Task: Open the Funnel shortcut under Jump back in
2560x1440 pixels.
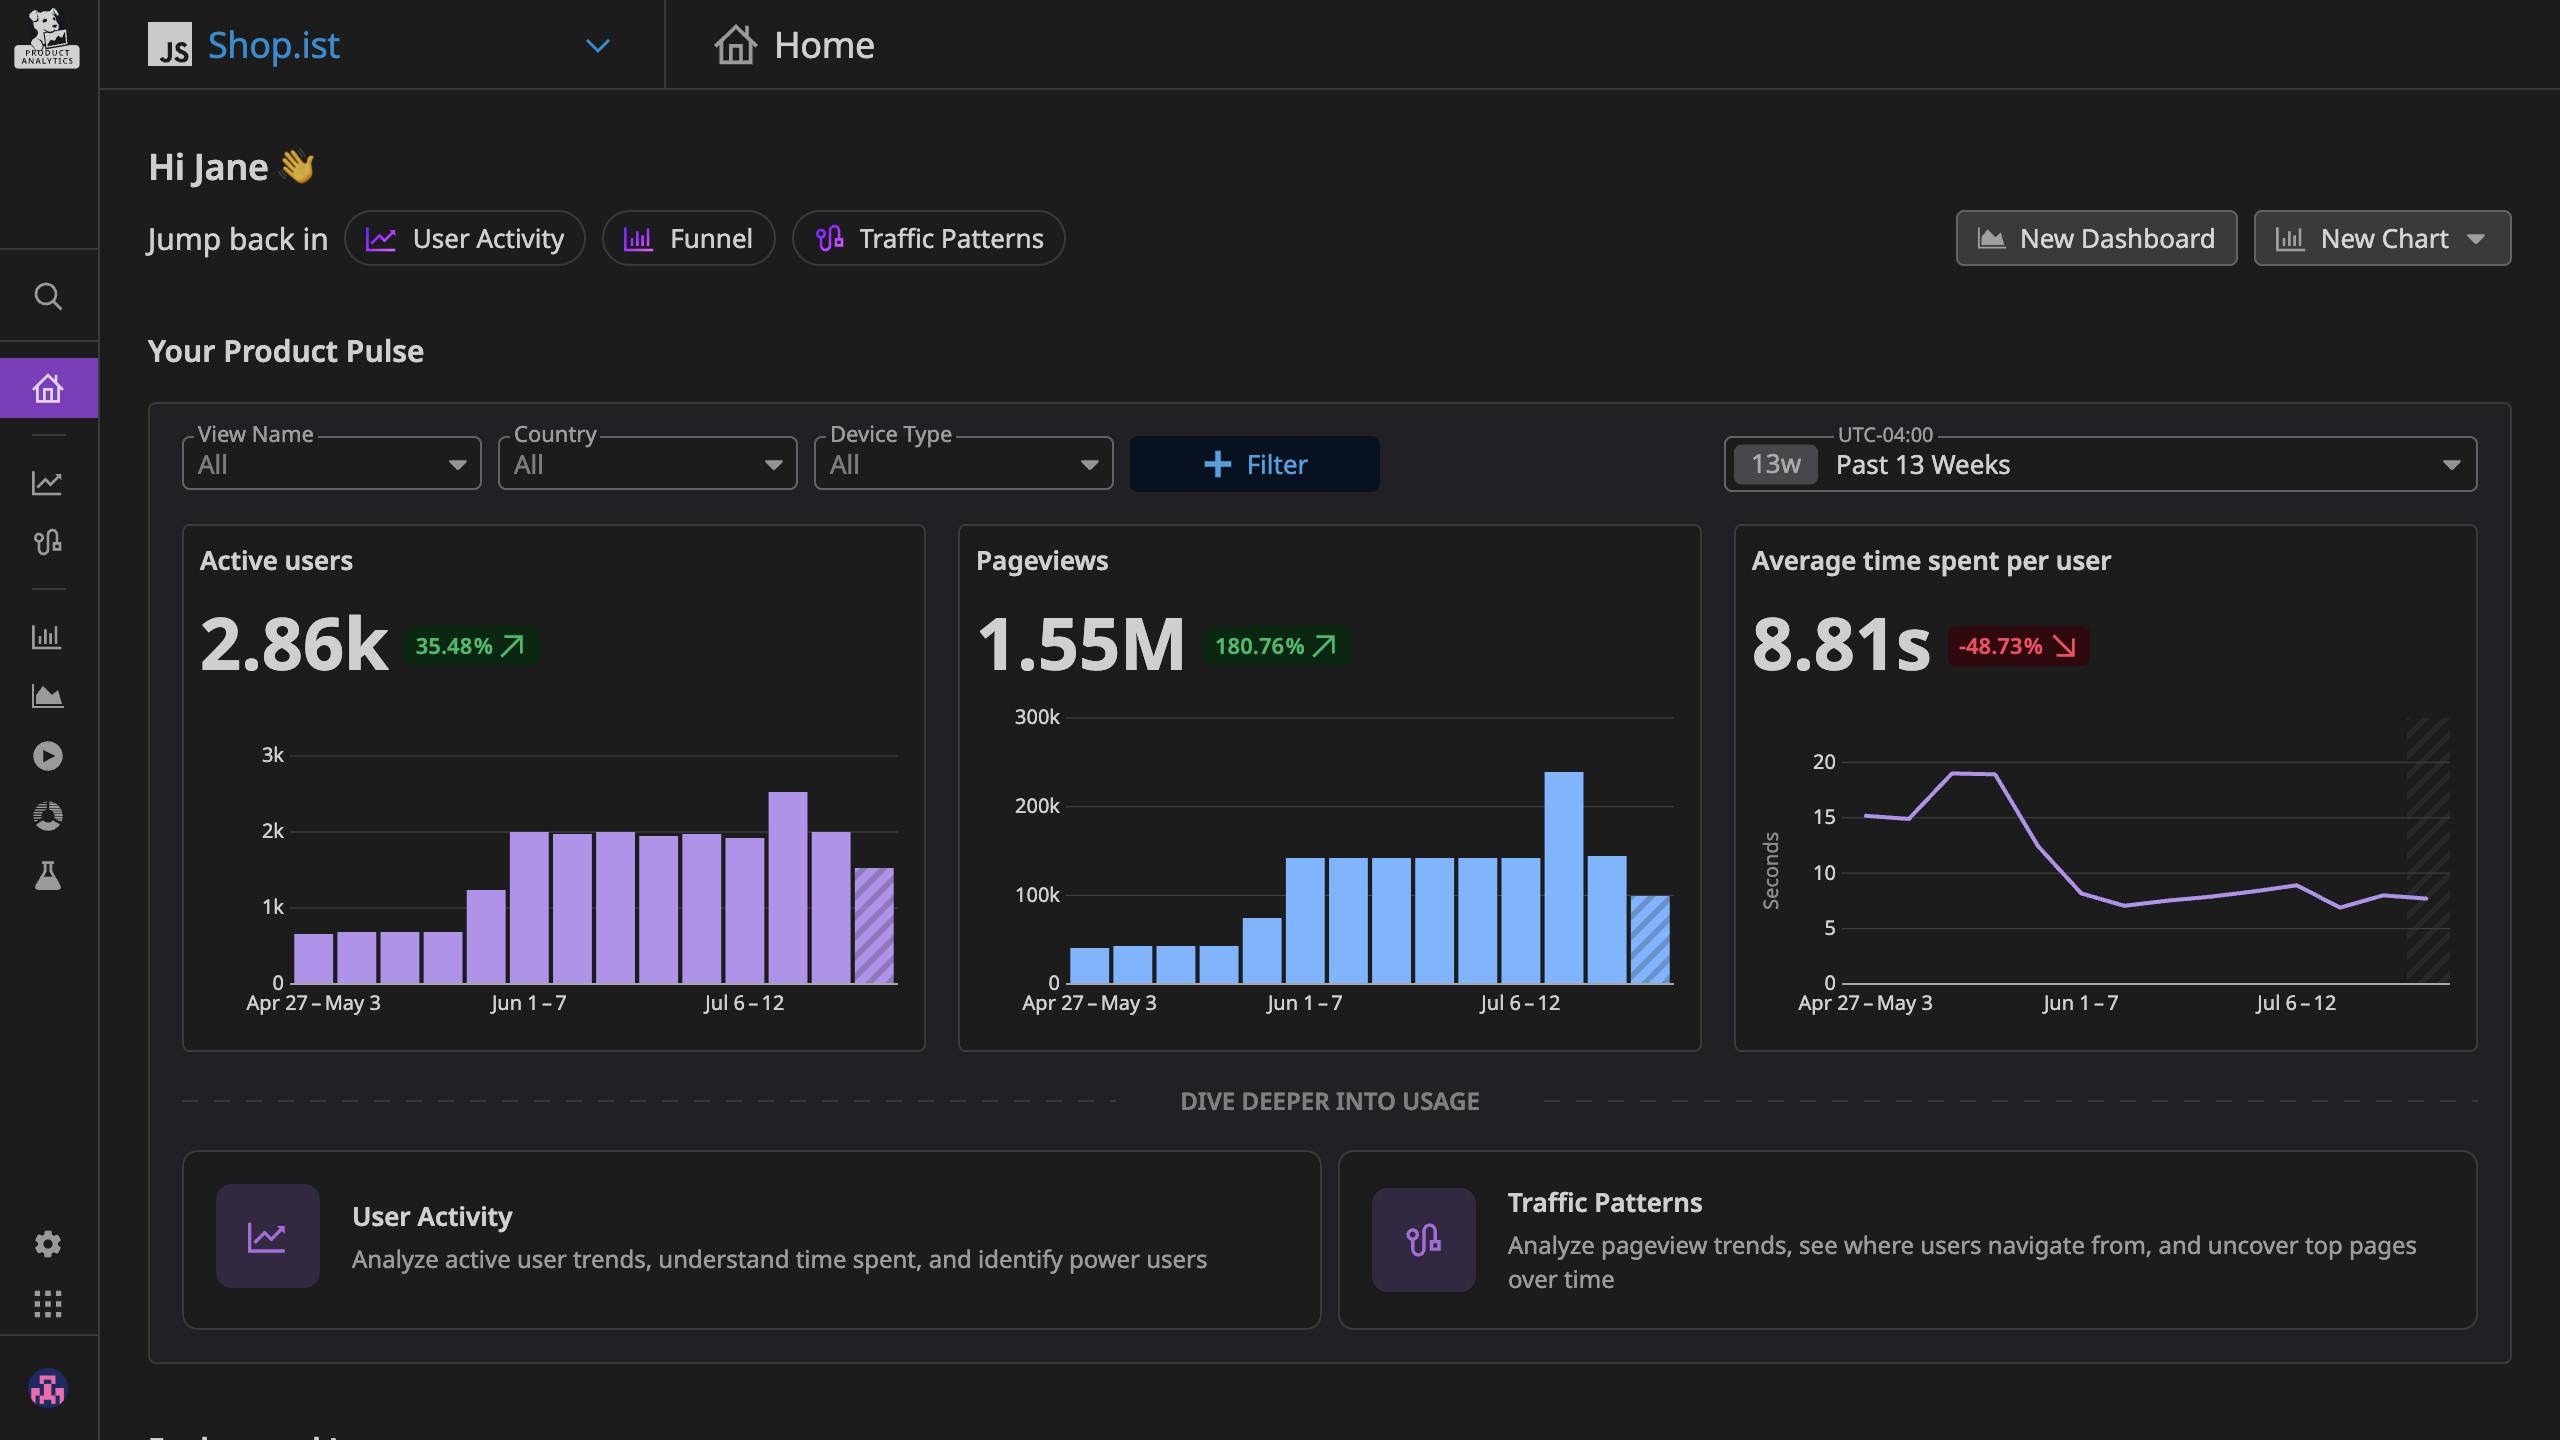Action: tap(688, 238)
